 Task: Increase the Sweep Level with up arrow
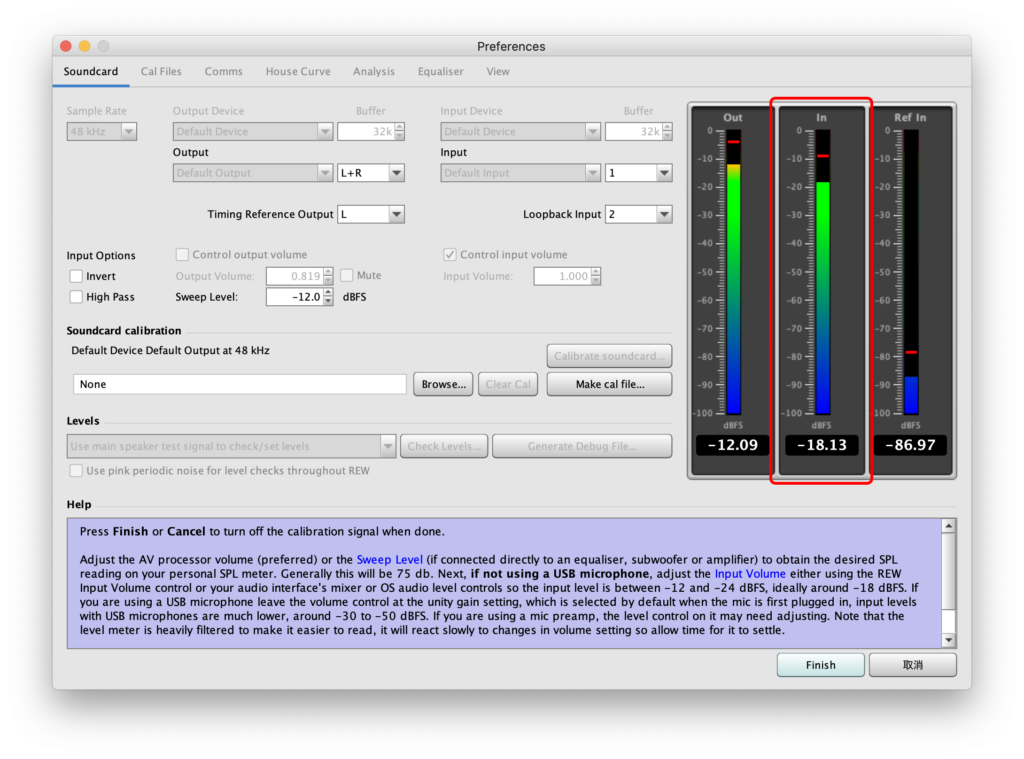point(328,292)
